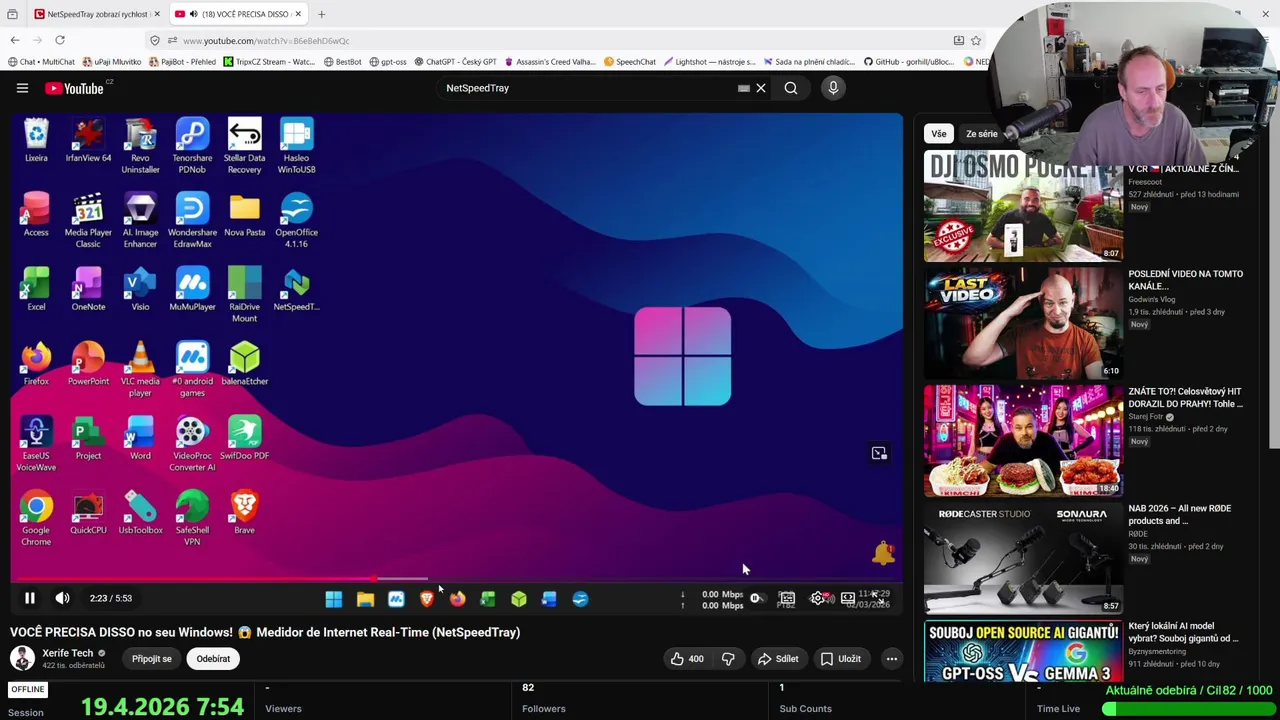The image size is (1280, 720).
Task: Open title Který lokální AI model vybrat
Action: (1184, 632)
